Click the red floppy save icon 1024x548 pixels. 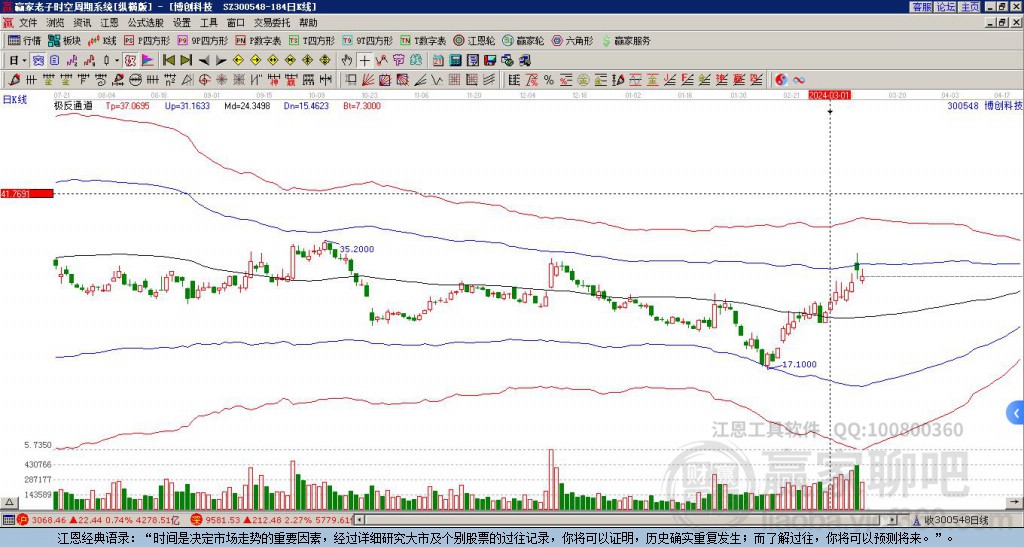pyautogui.click(x=490, y=60)
